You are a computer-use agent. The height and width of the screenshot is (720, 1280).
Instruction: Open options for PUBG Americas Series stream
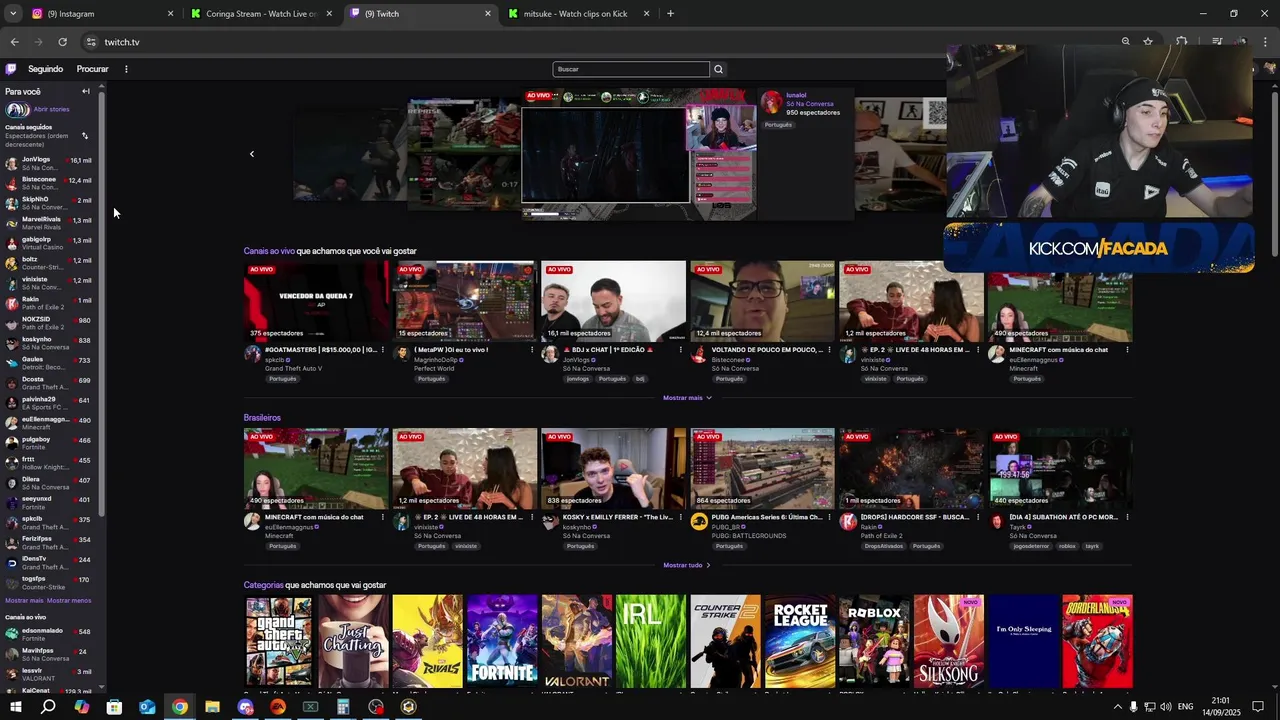[829, 517]
